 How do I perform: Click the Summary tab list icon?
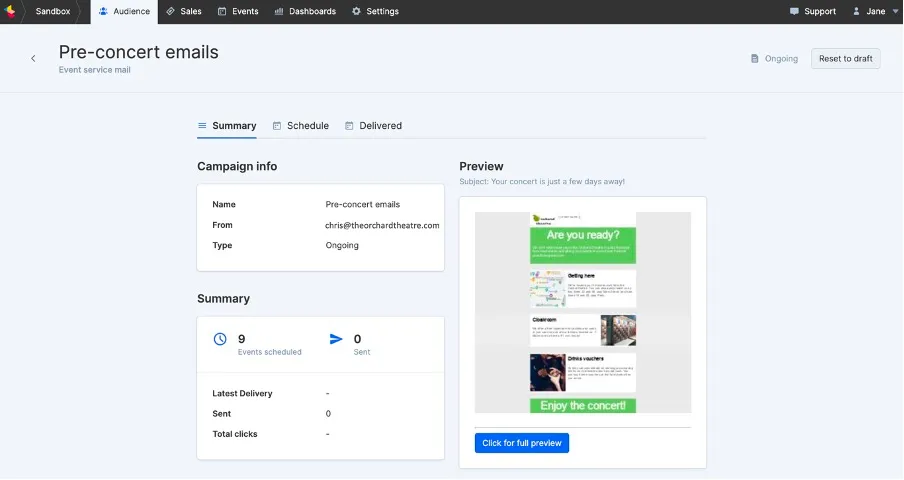pyautogui.click(x=202, y=126)
